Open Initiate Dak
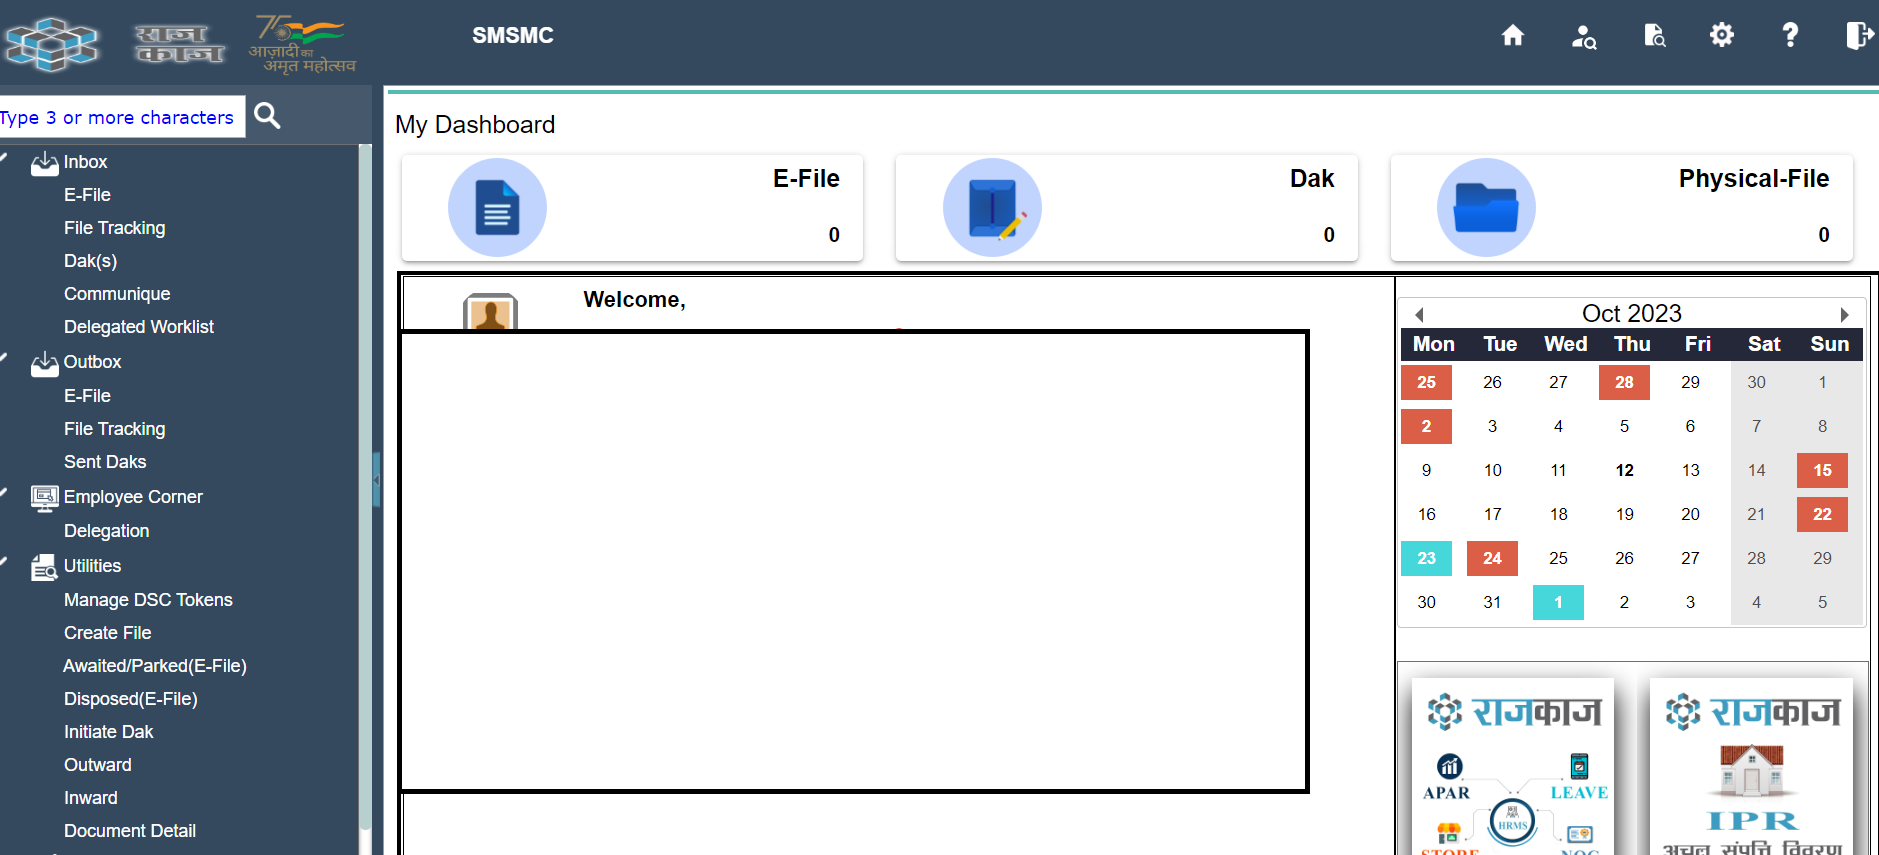Image resolution: width=1879 pixels, height=855 pixels. coord(108,732)
